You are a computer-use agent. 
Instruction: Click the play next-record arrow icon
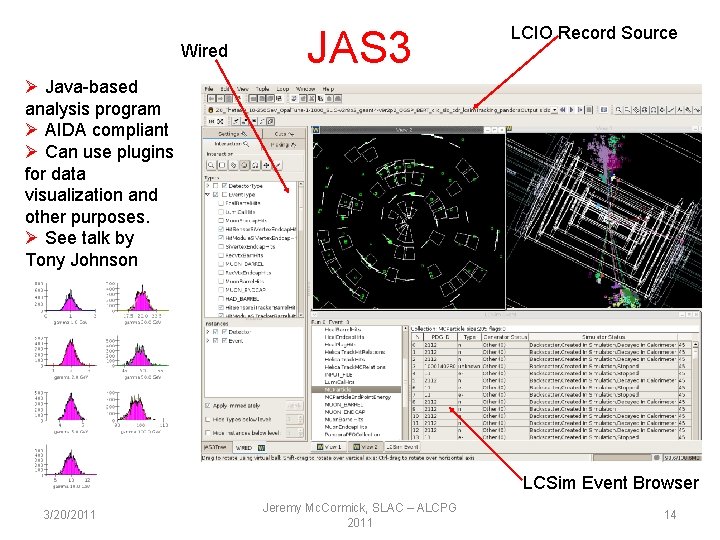(x=571, y=110)
